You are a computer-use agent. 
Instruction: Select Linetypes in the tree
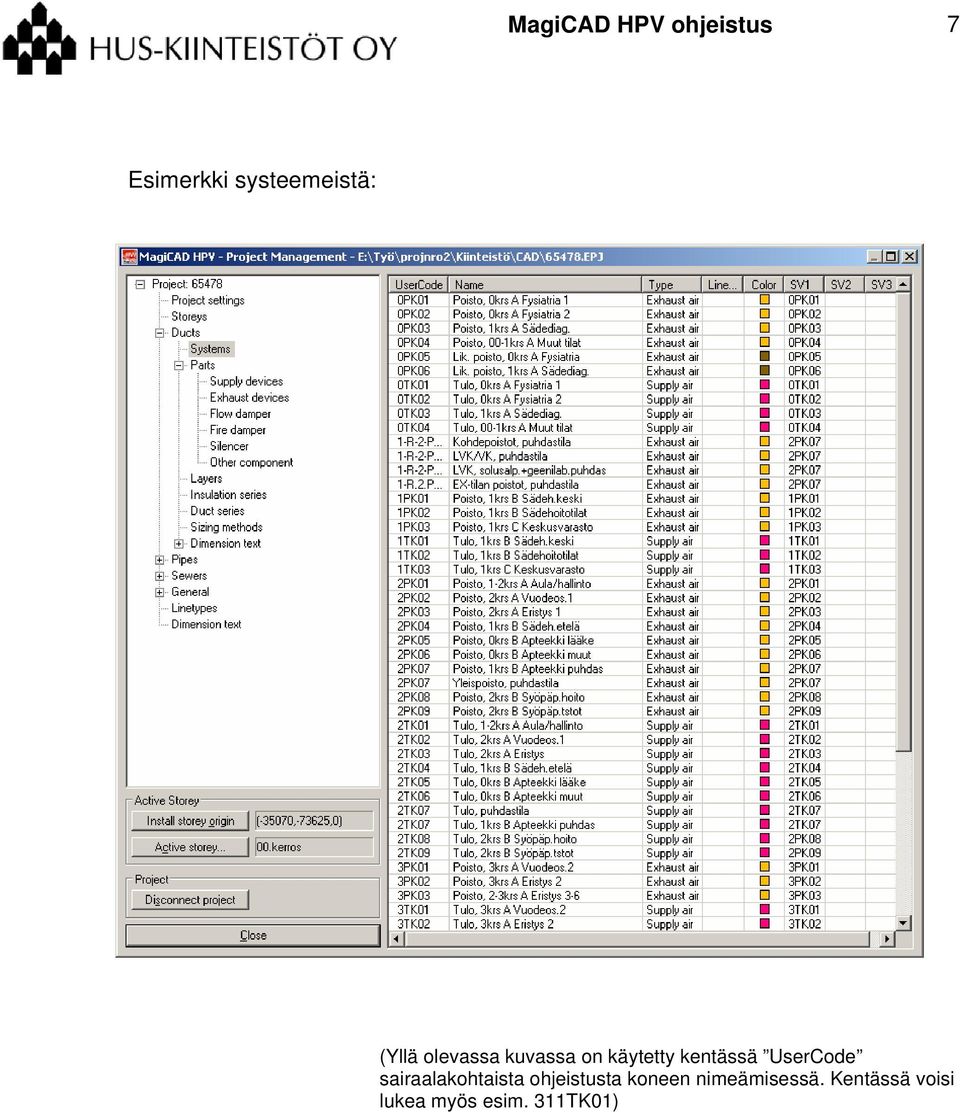[x=194, y=608]
